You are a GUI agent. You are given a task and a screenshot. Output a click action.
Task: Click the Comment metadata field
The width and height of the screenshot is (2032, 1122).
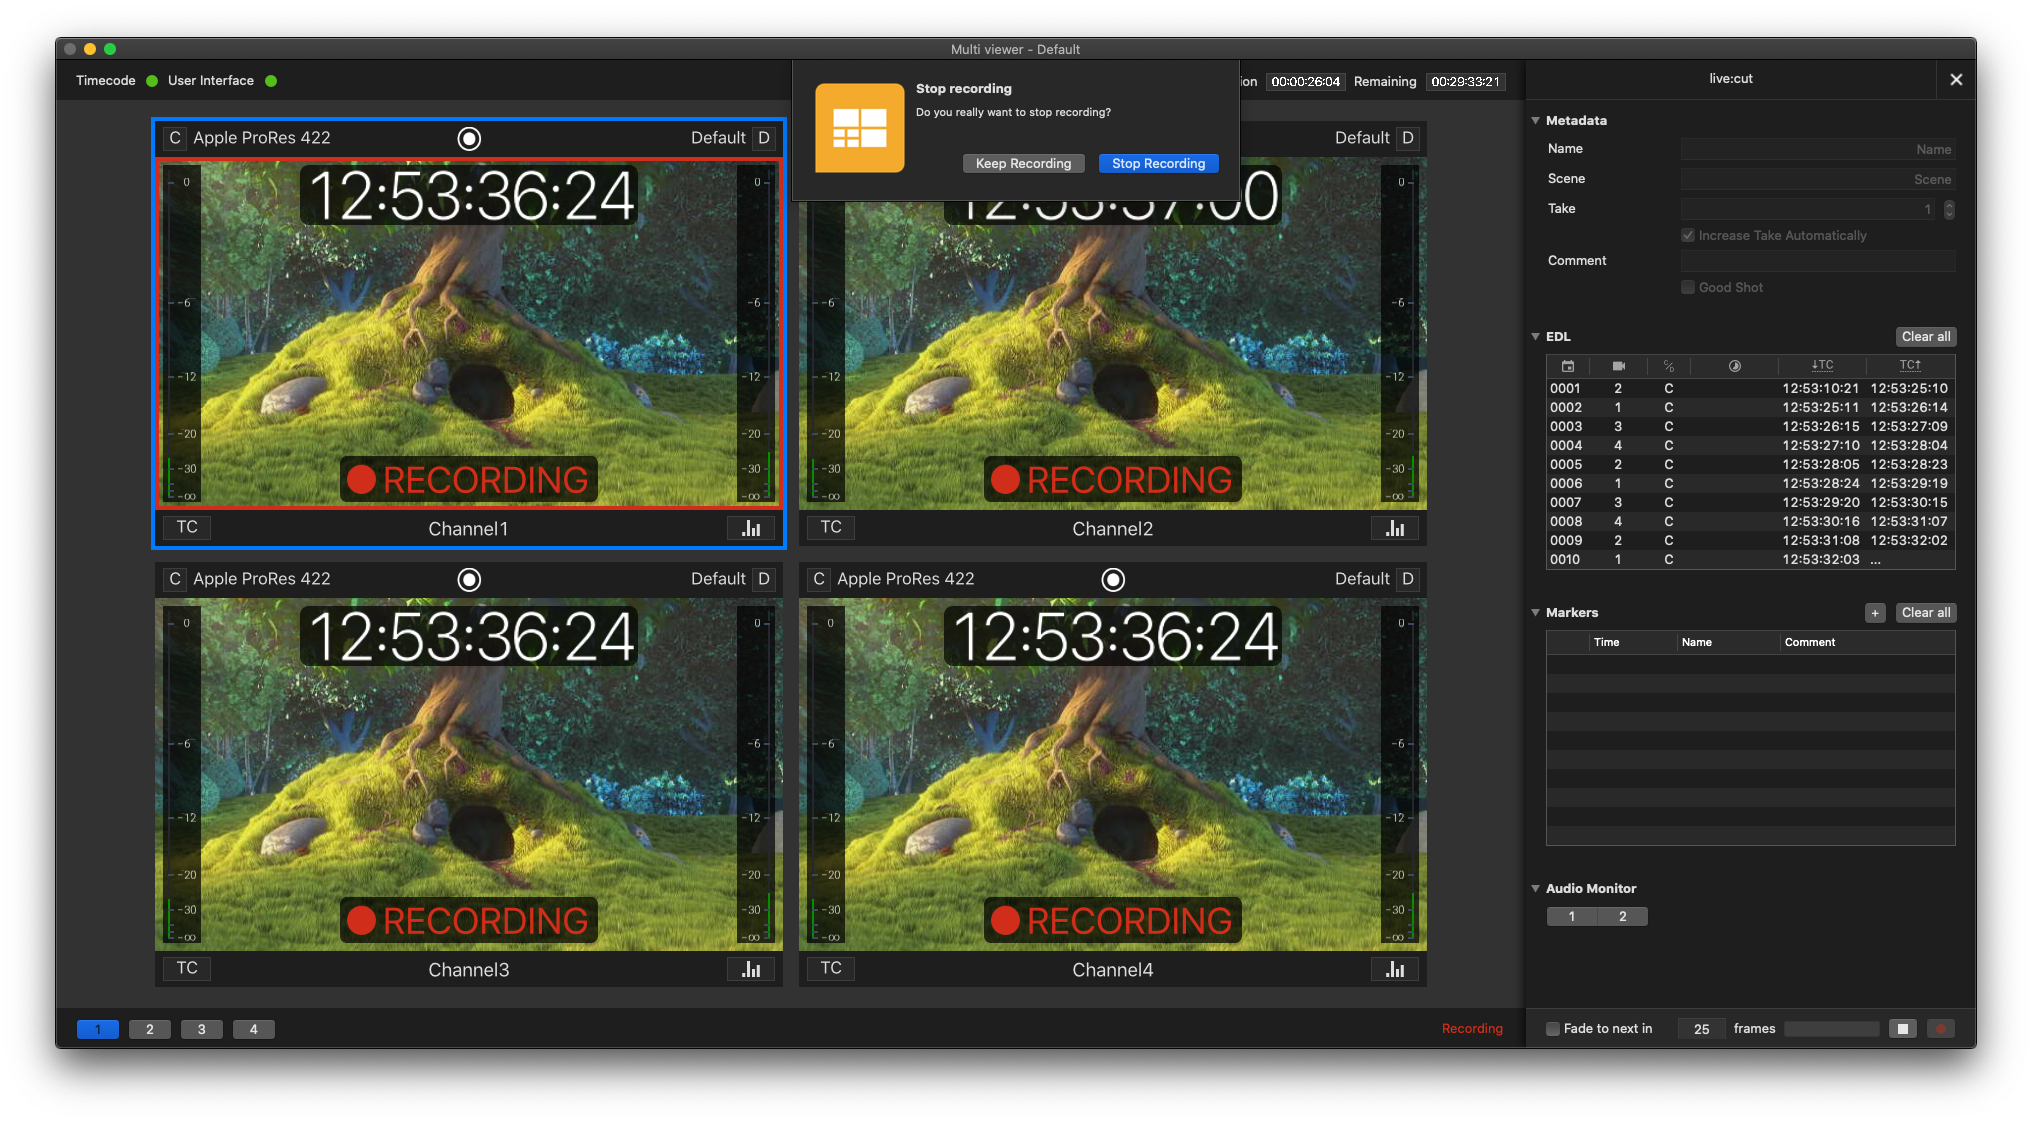pyautogui.click(x=1818, y=261)
